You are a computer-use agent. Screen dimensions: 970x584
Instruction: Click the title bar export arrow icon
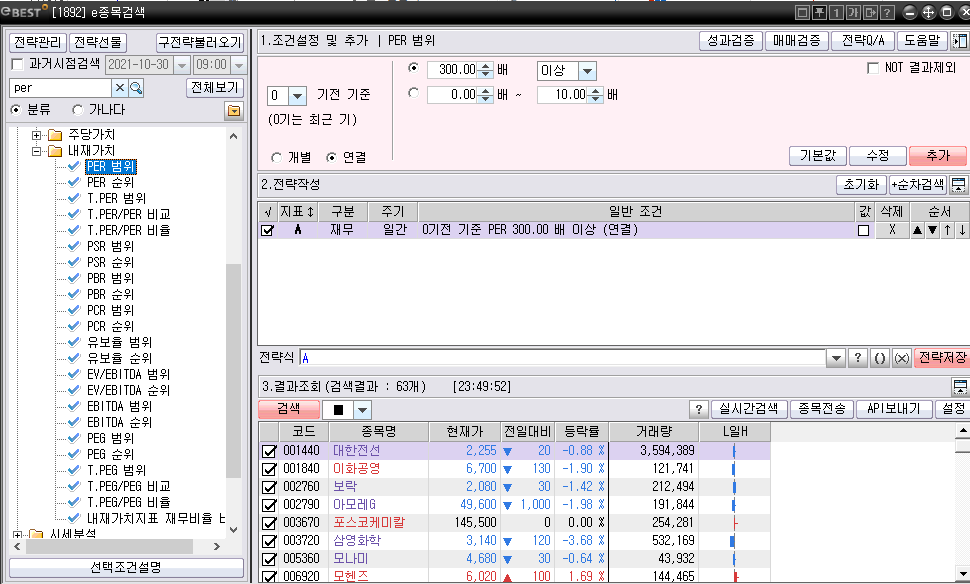coord(870,12)
